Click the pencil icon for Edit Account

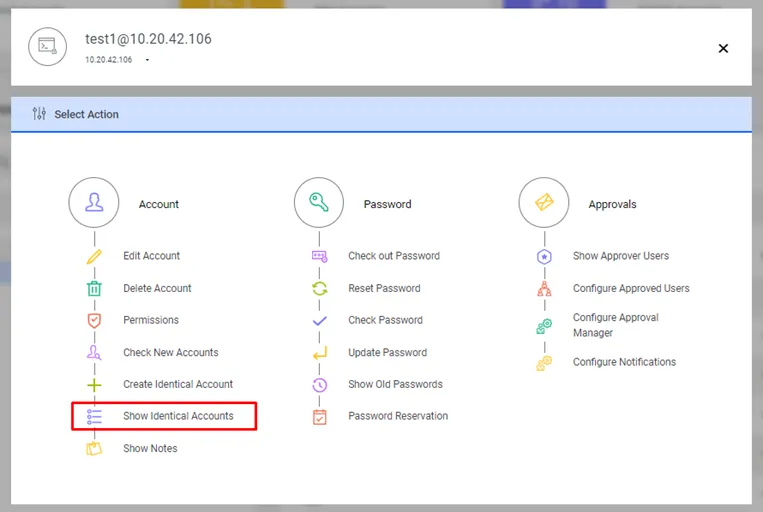94,256
